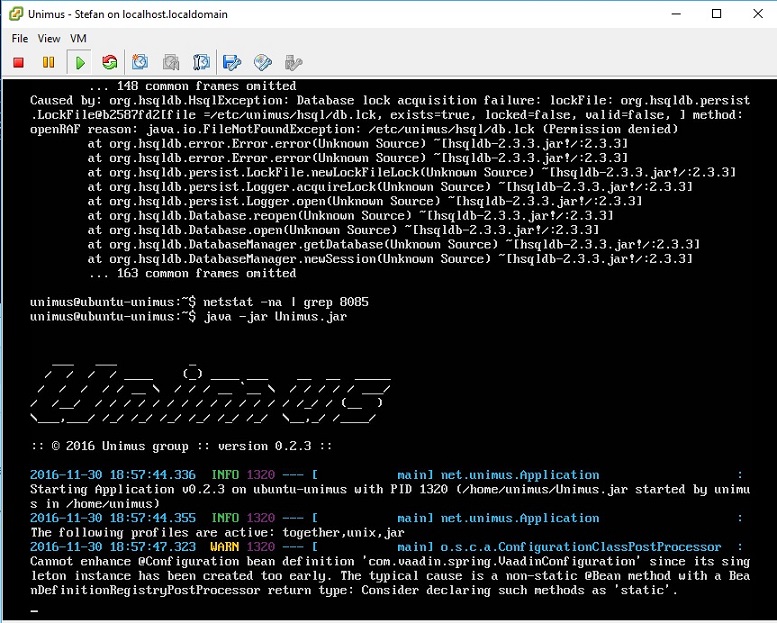
Task: Click the '... 163 common frames omitted' line
Action: [x=193, y=273]
